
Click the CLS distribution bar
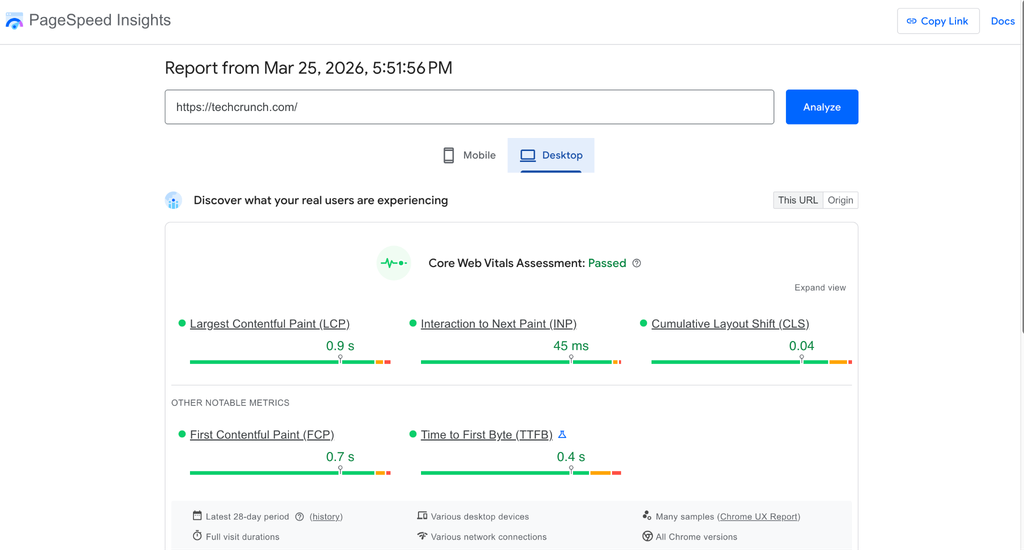752,362
